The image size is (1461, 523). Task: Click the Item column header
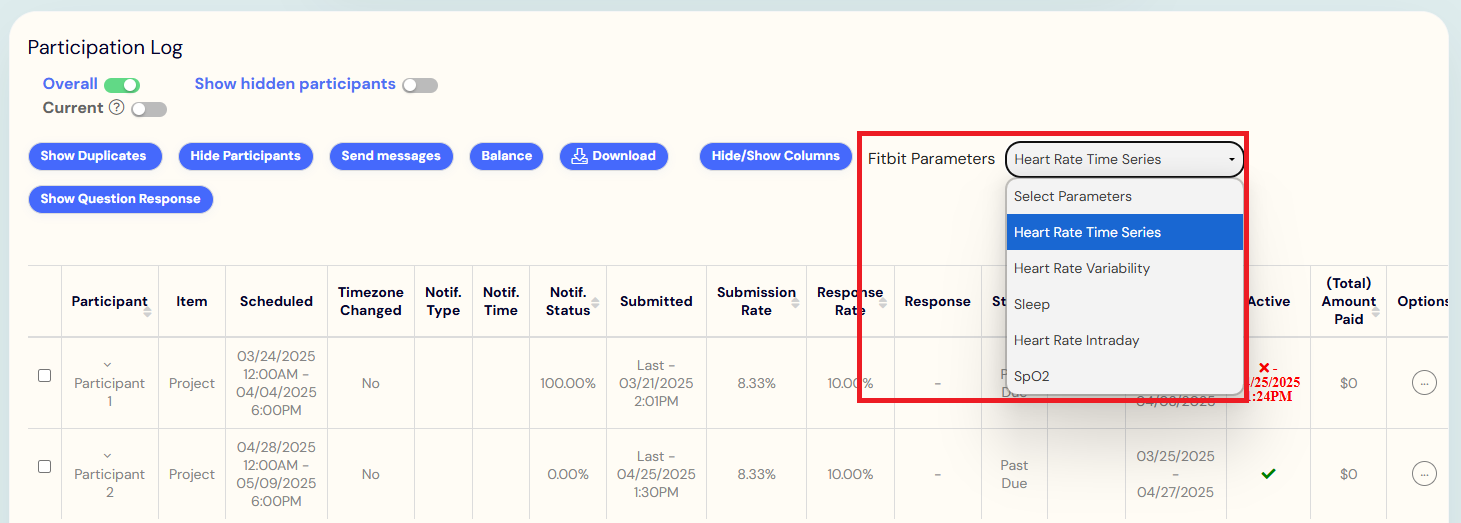click(192, 301)
